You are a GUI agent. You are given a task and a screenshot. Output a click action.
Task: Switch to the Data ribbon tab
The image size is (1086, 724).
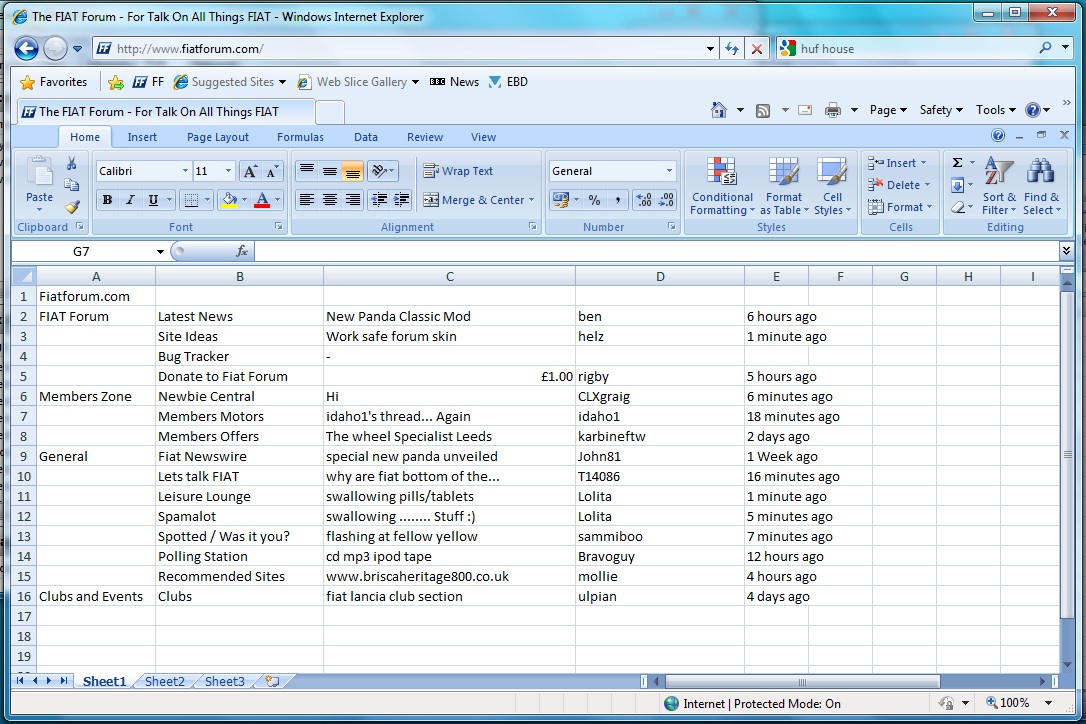366,137
